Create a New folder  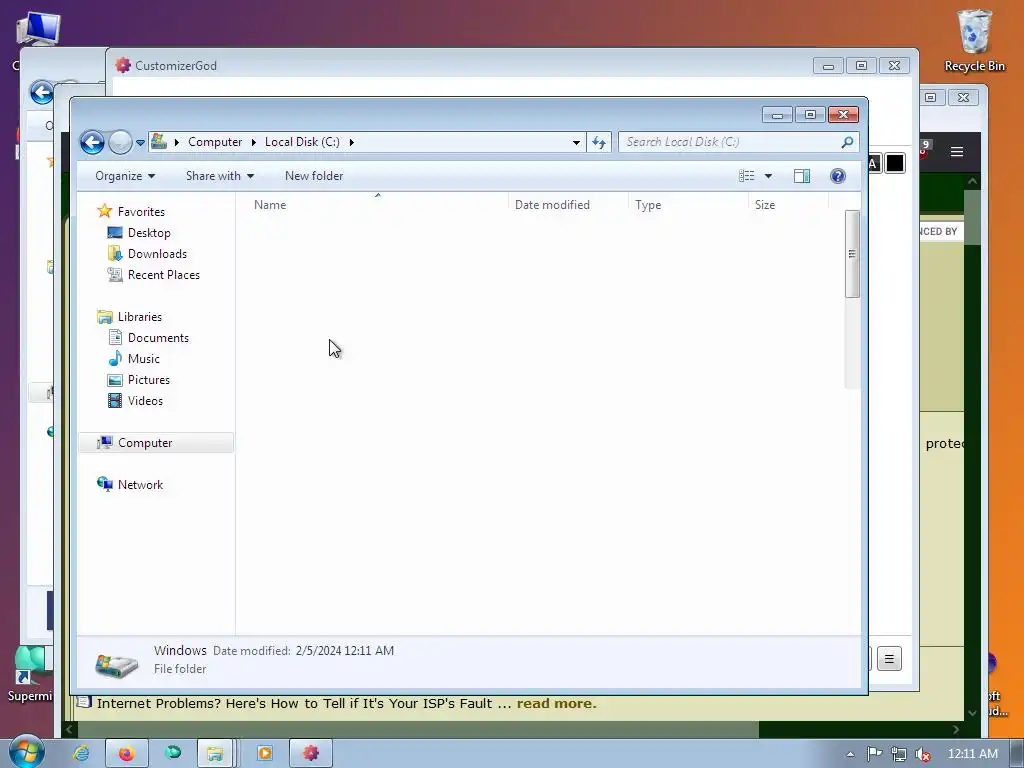(313, 176)
